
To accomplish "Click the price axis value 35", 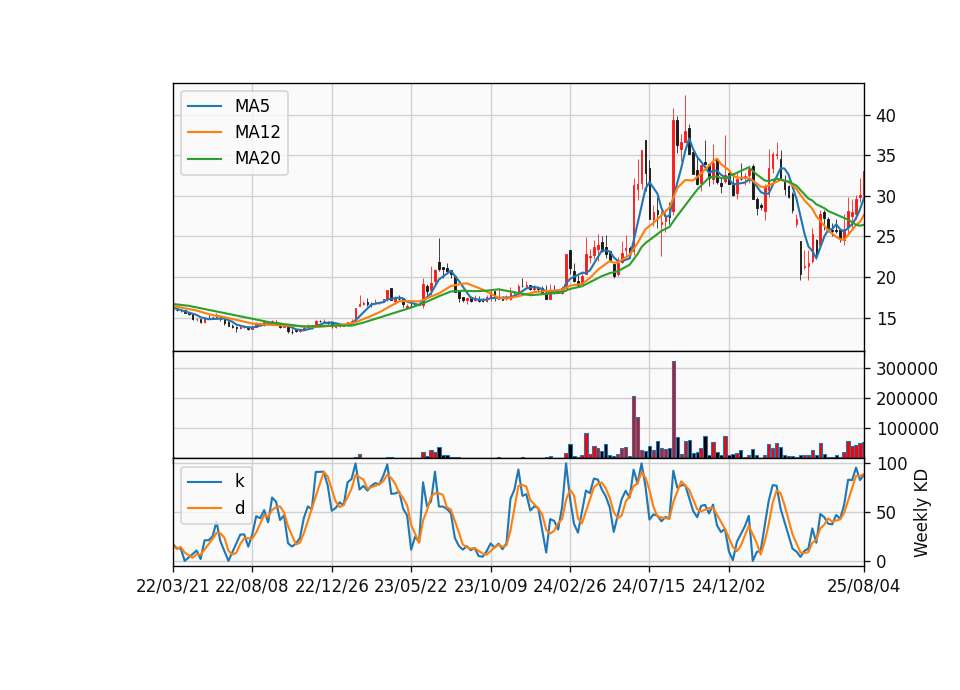I will (885, 156).
